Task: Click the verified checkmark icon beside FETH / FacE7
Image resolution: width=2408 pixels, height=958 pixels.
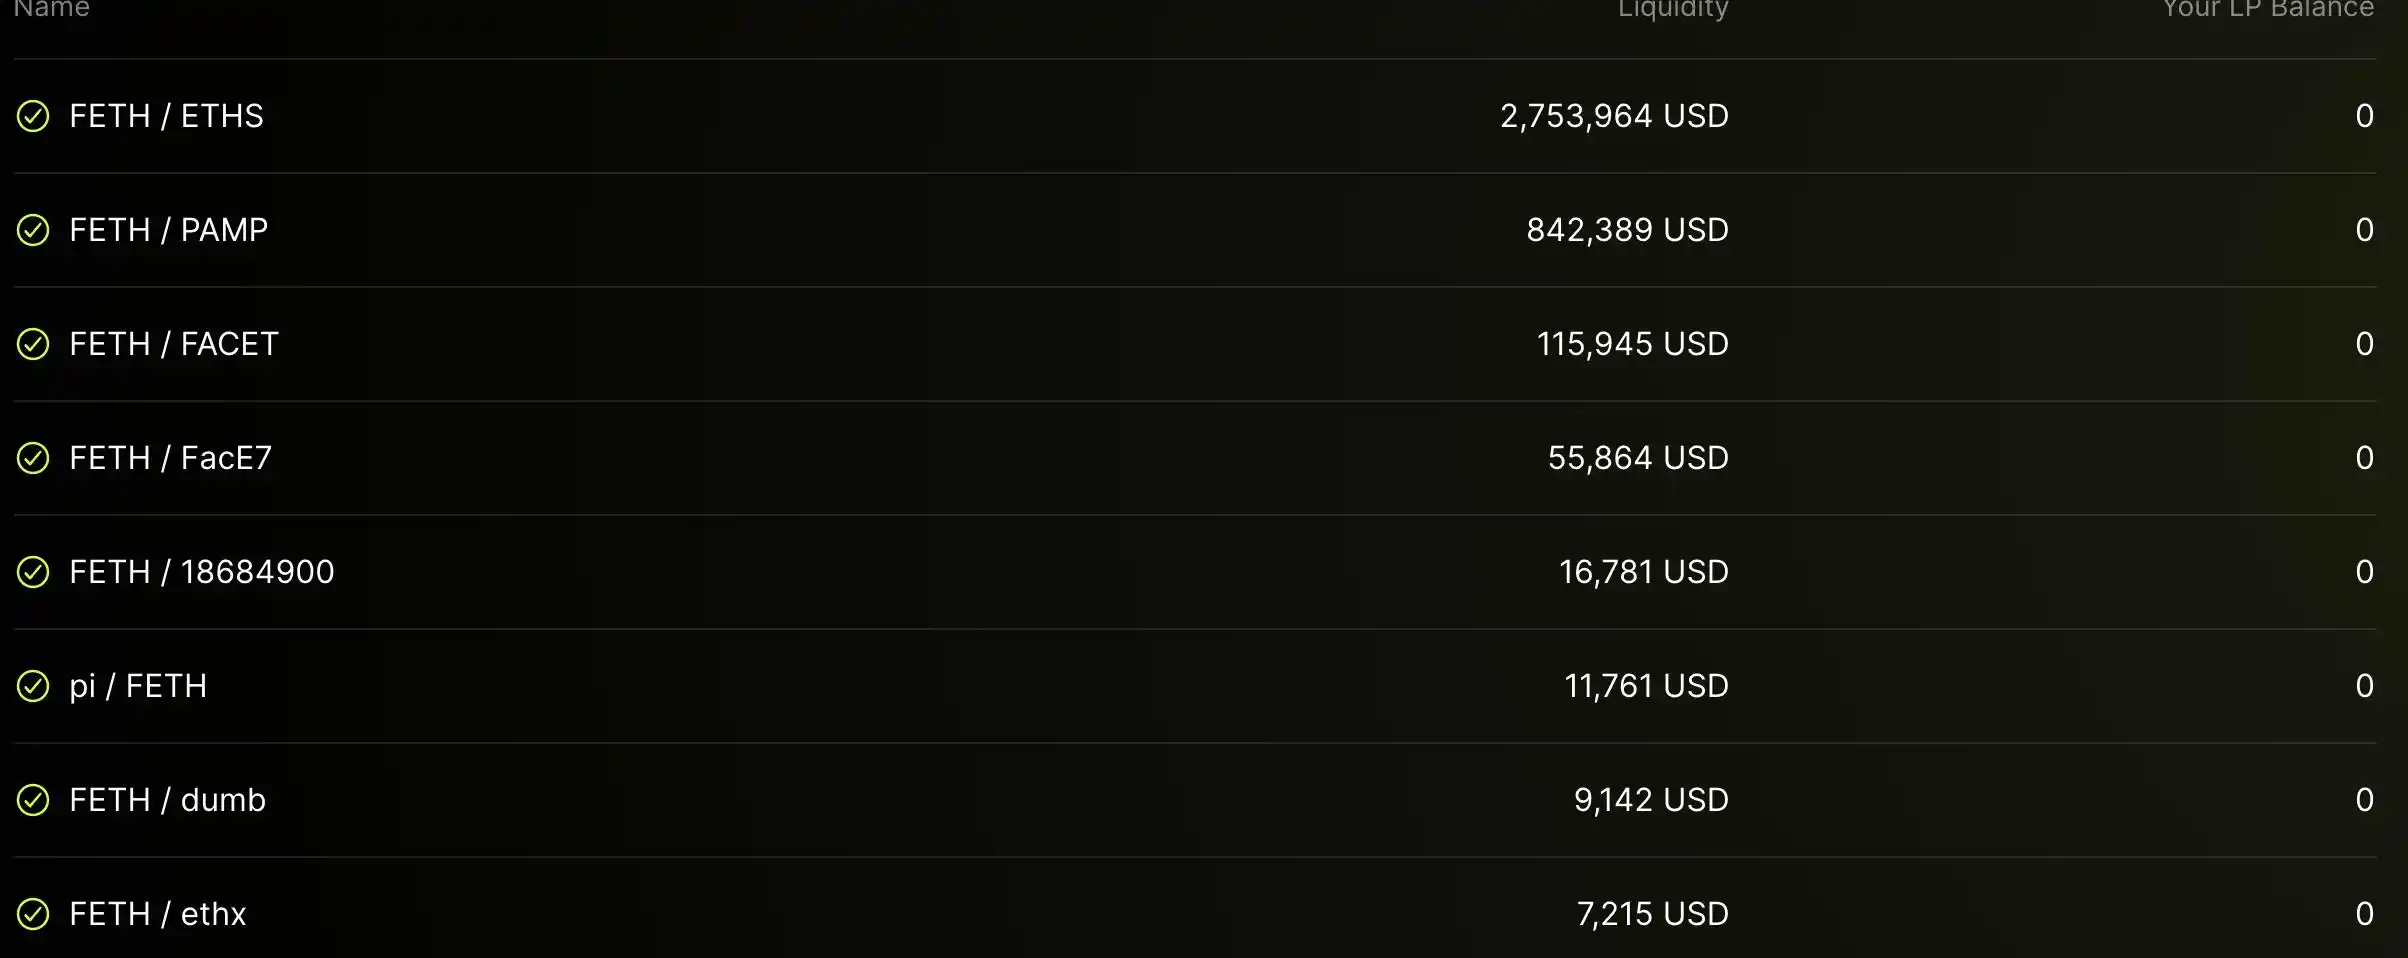Action: tap(33, 458)
